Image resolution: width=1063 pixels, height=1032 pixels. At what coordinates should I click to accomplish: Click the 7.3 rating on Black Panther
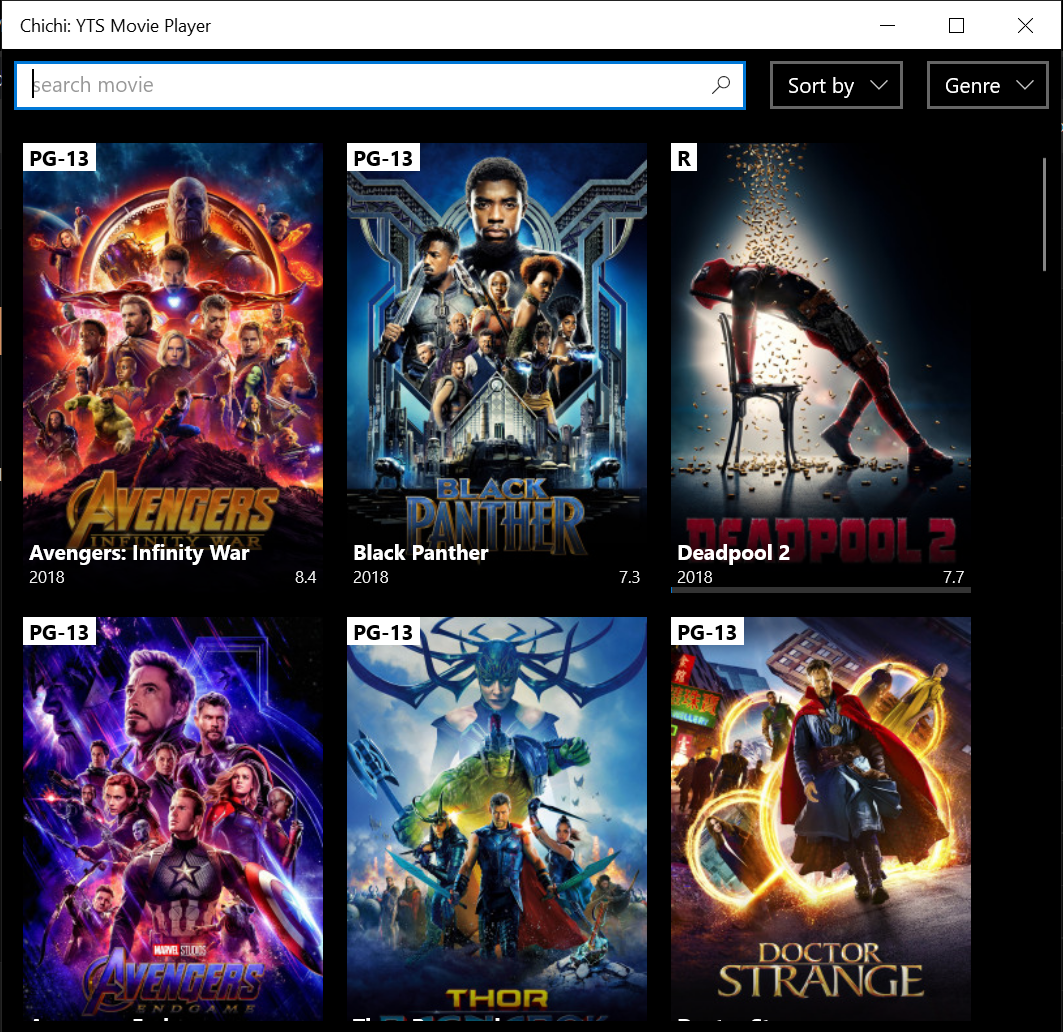pyautogui.click(x=629, y=577)
